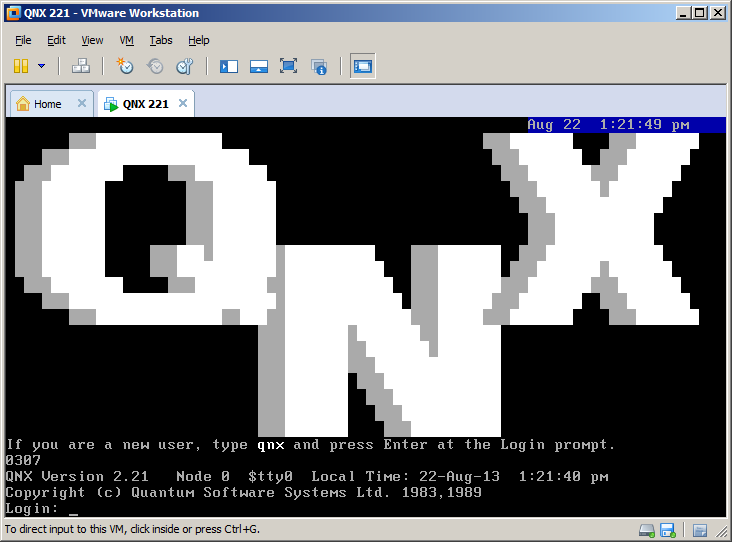Click status bar text 'To direct input'

(132, 529)
